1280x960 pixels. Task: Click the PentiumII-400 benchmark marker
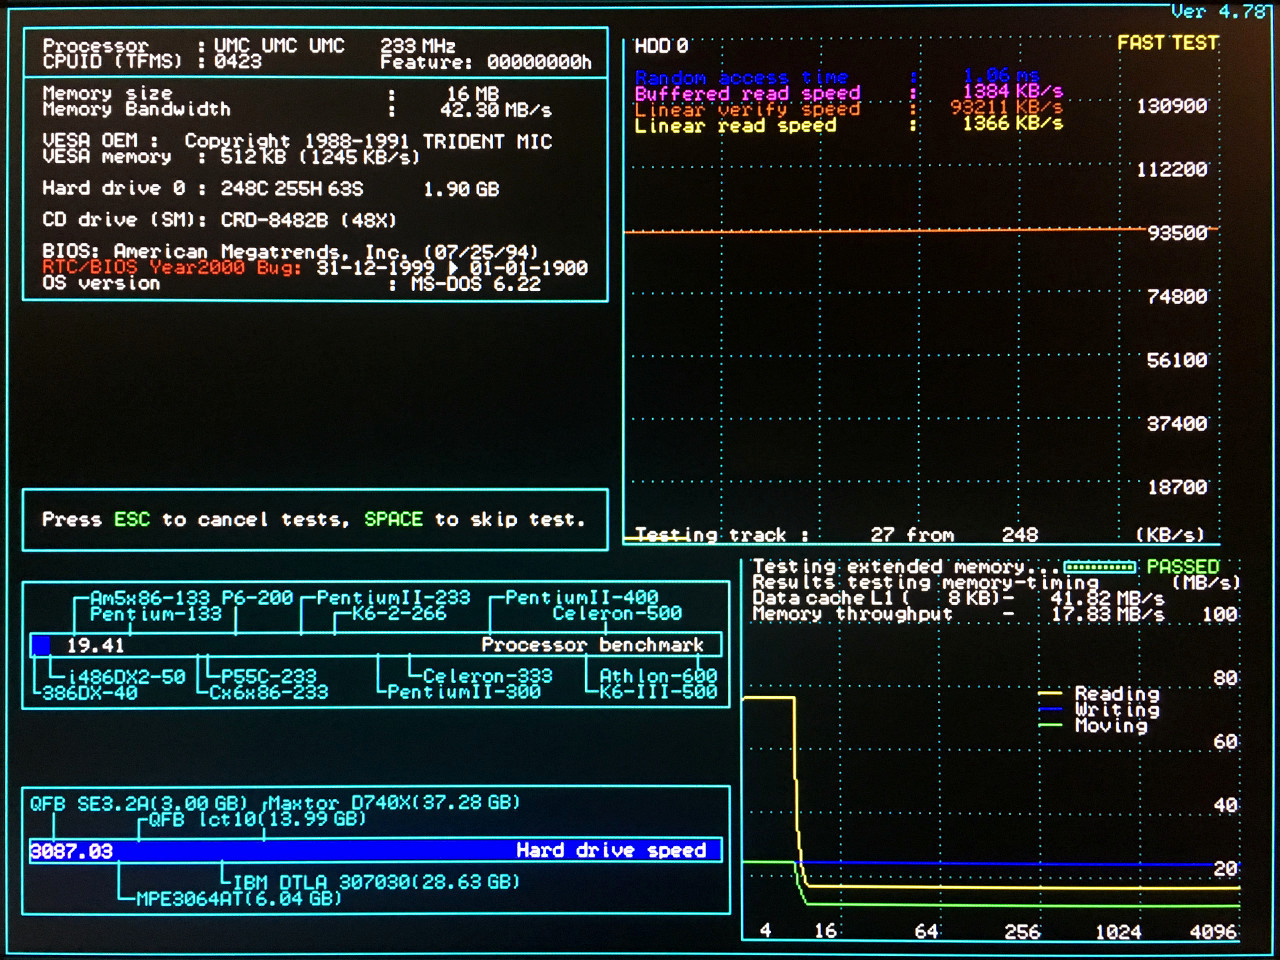tap(581, 597)
